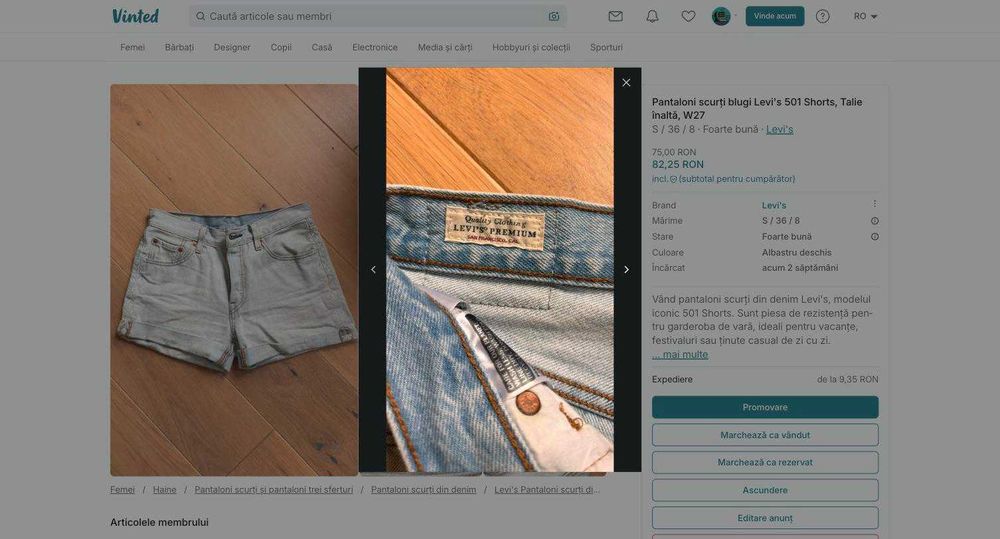Open Femei breadcrumb link
This screenshot has width=1000, height=539.
122,490
